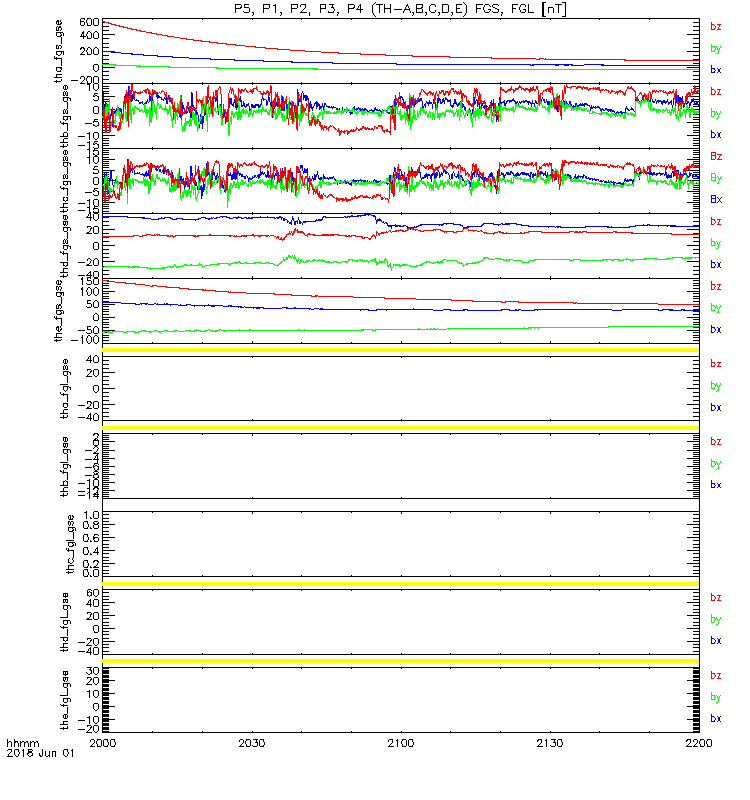The image size is (750, 800).
Task: Click the tha_fgs_gse y-axis label
Action: pyautogui.click(x=59, y=51)
